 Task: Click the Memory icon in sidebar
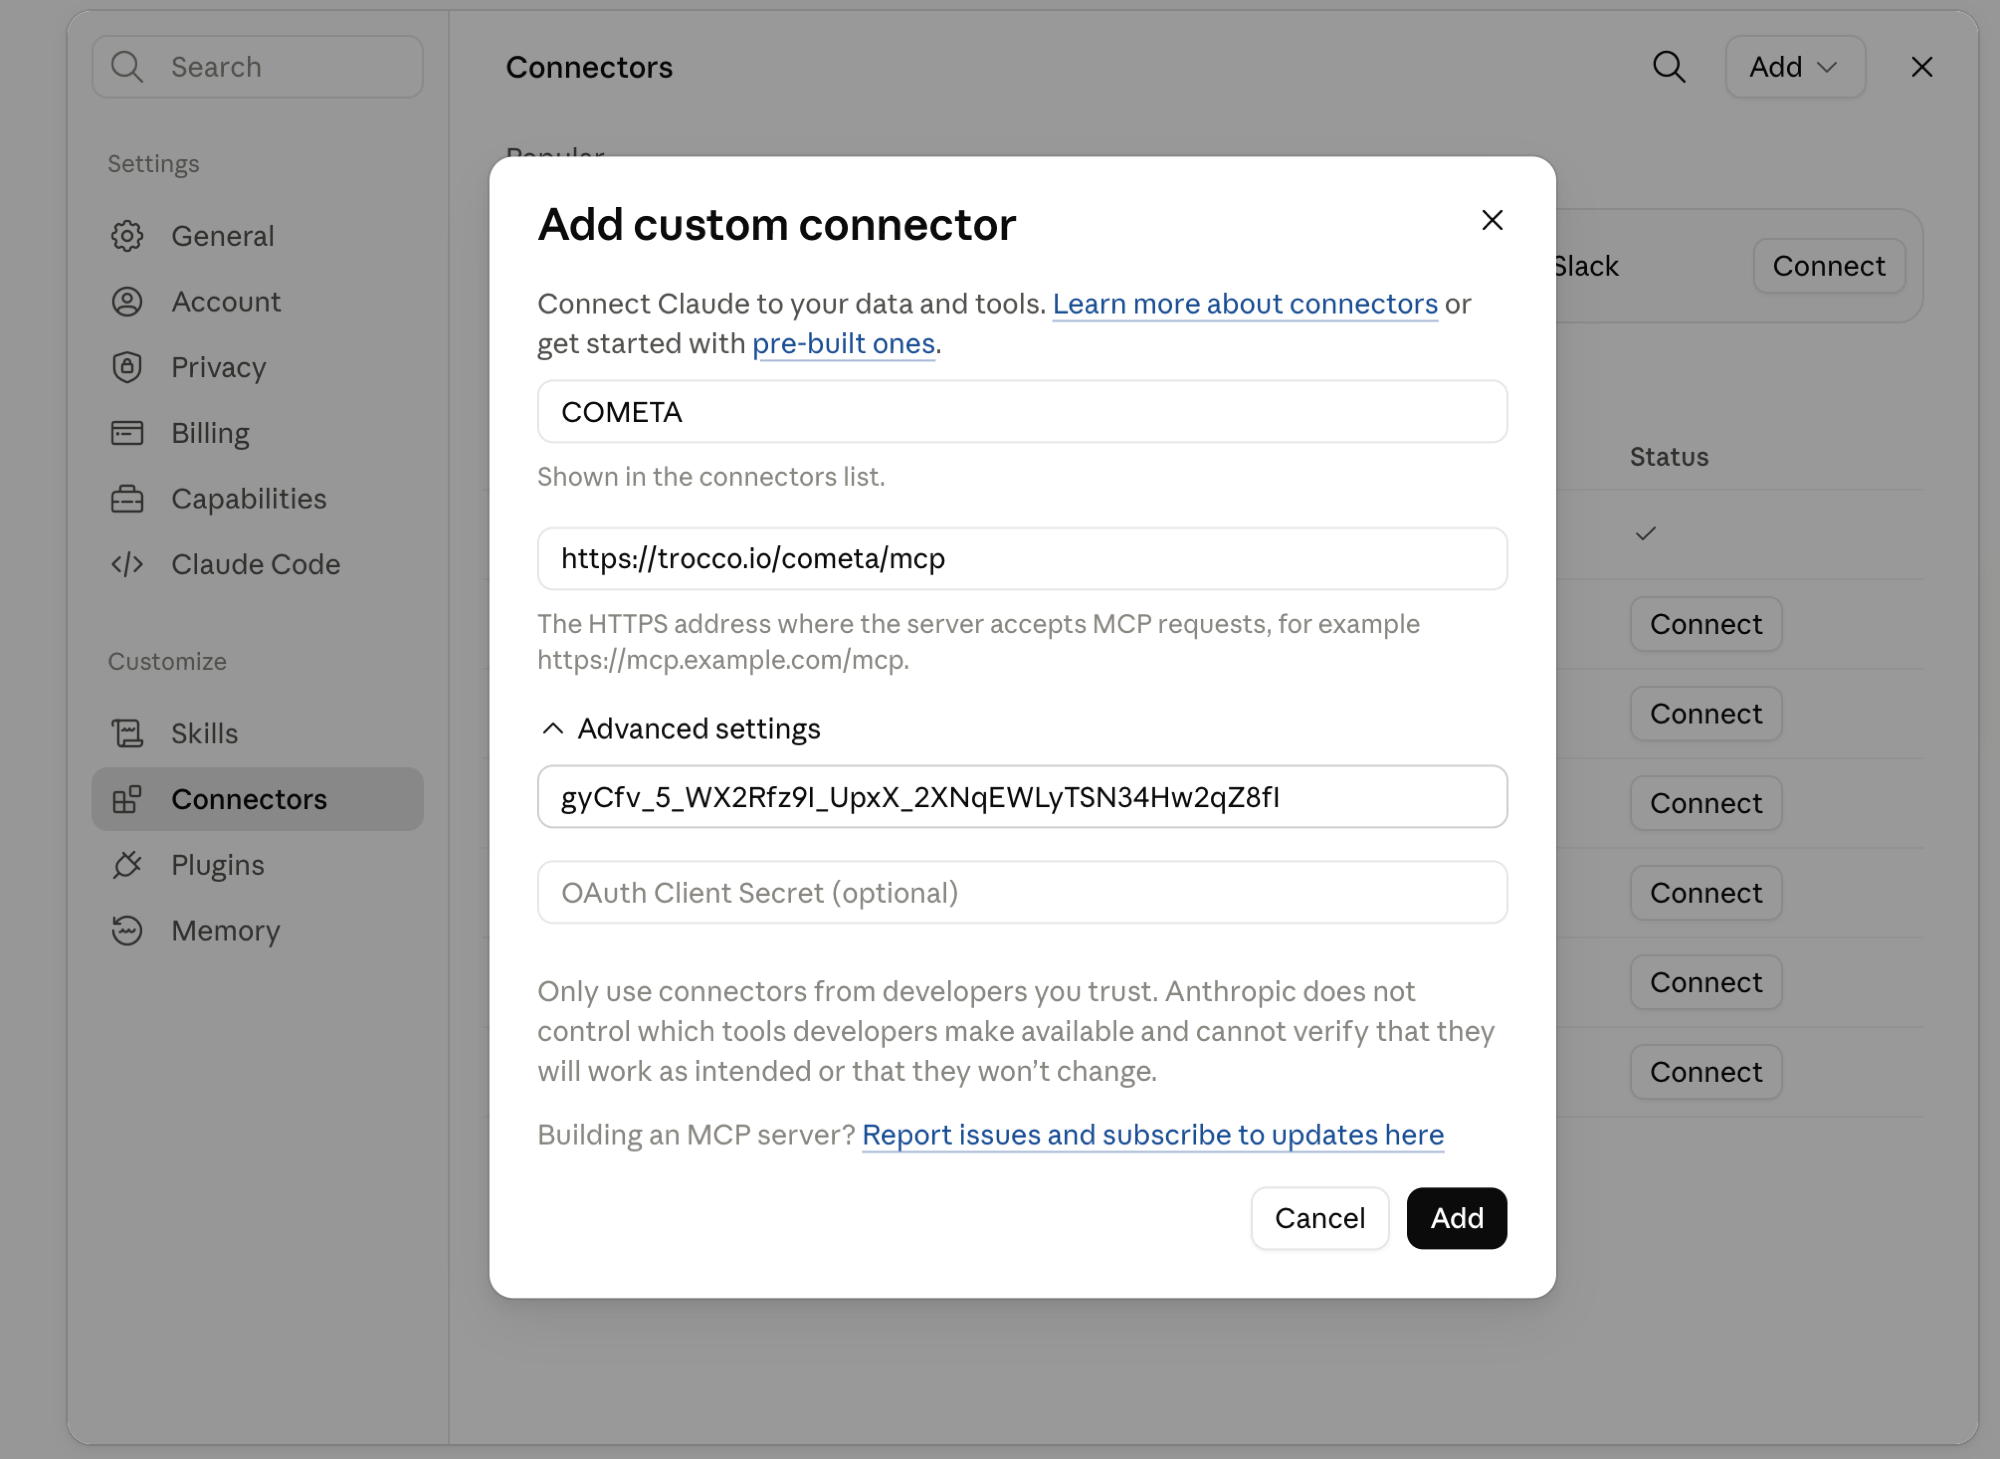[x=127, y=931]
